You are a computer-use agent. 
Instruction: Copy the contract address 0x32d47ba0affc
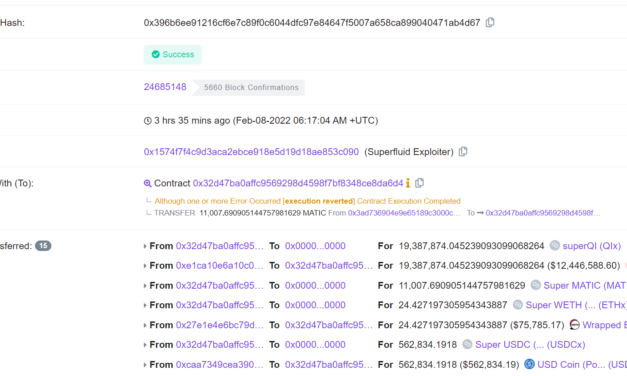point(419,183)
